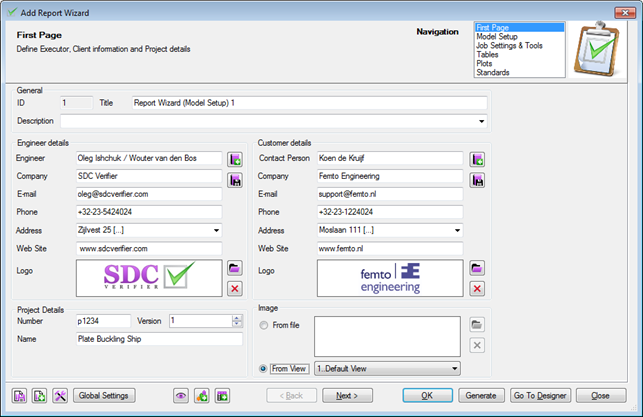Viewport: 643px width, 417px height.
Task: Select the From file radio button
Action: coord(264,325)
